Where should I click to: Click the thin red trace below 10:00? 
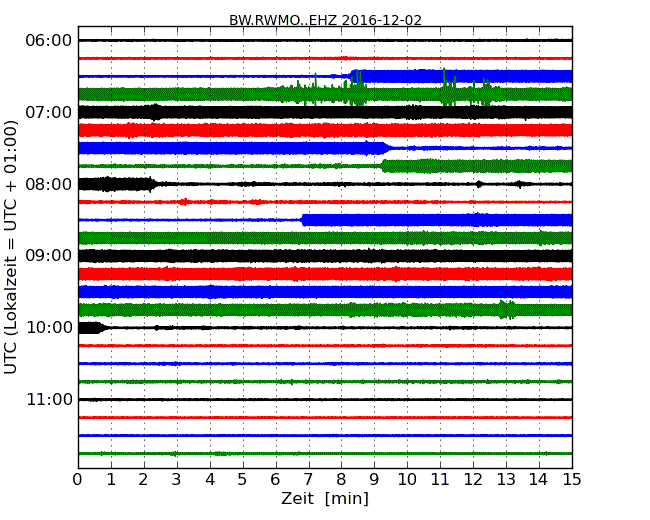coord(325,345)
